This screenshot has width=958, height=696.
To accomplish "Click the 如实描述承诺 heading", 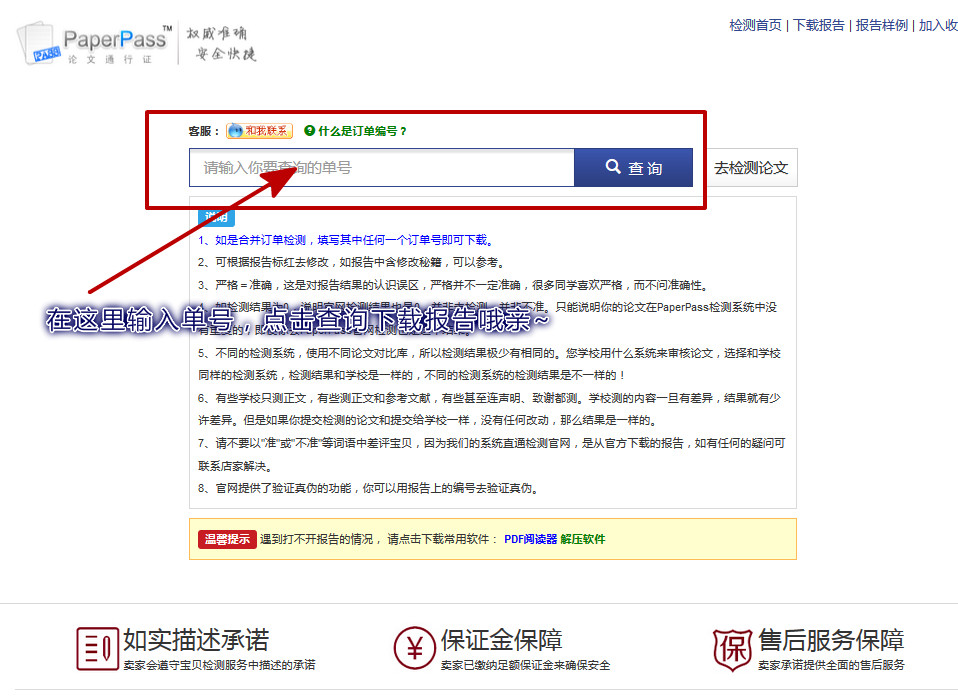I will click(x=196, y=640).
